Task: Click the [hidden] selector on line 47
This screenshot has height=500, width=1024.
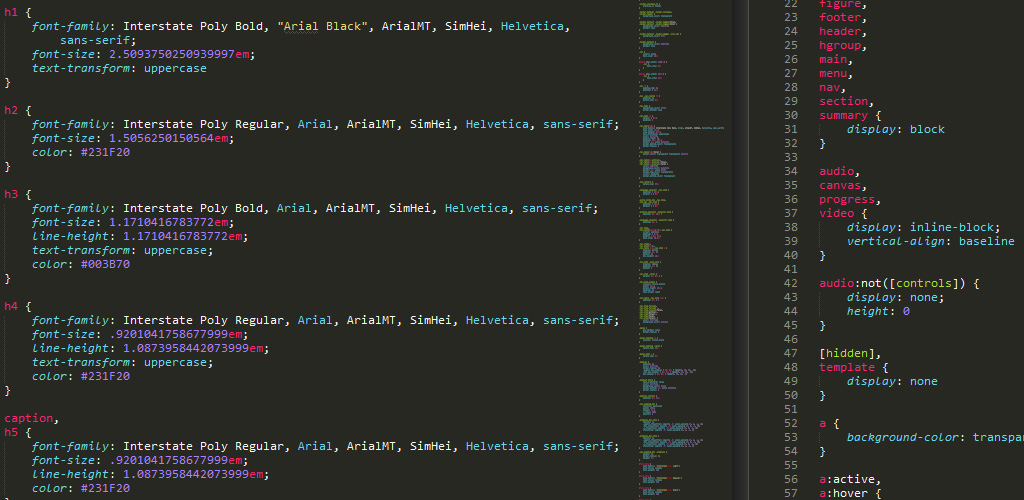Action: [x=847, y=353]
